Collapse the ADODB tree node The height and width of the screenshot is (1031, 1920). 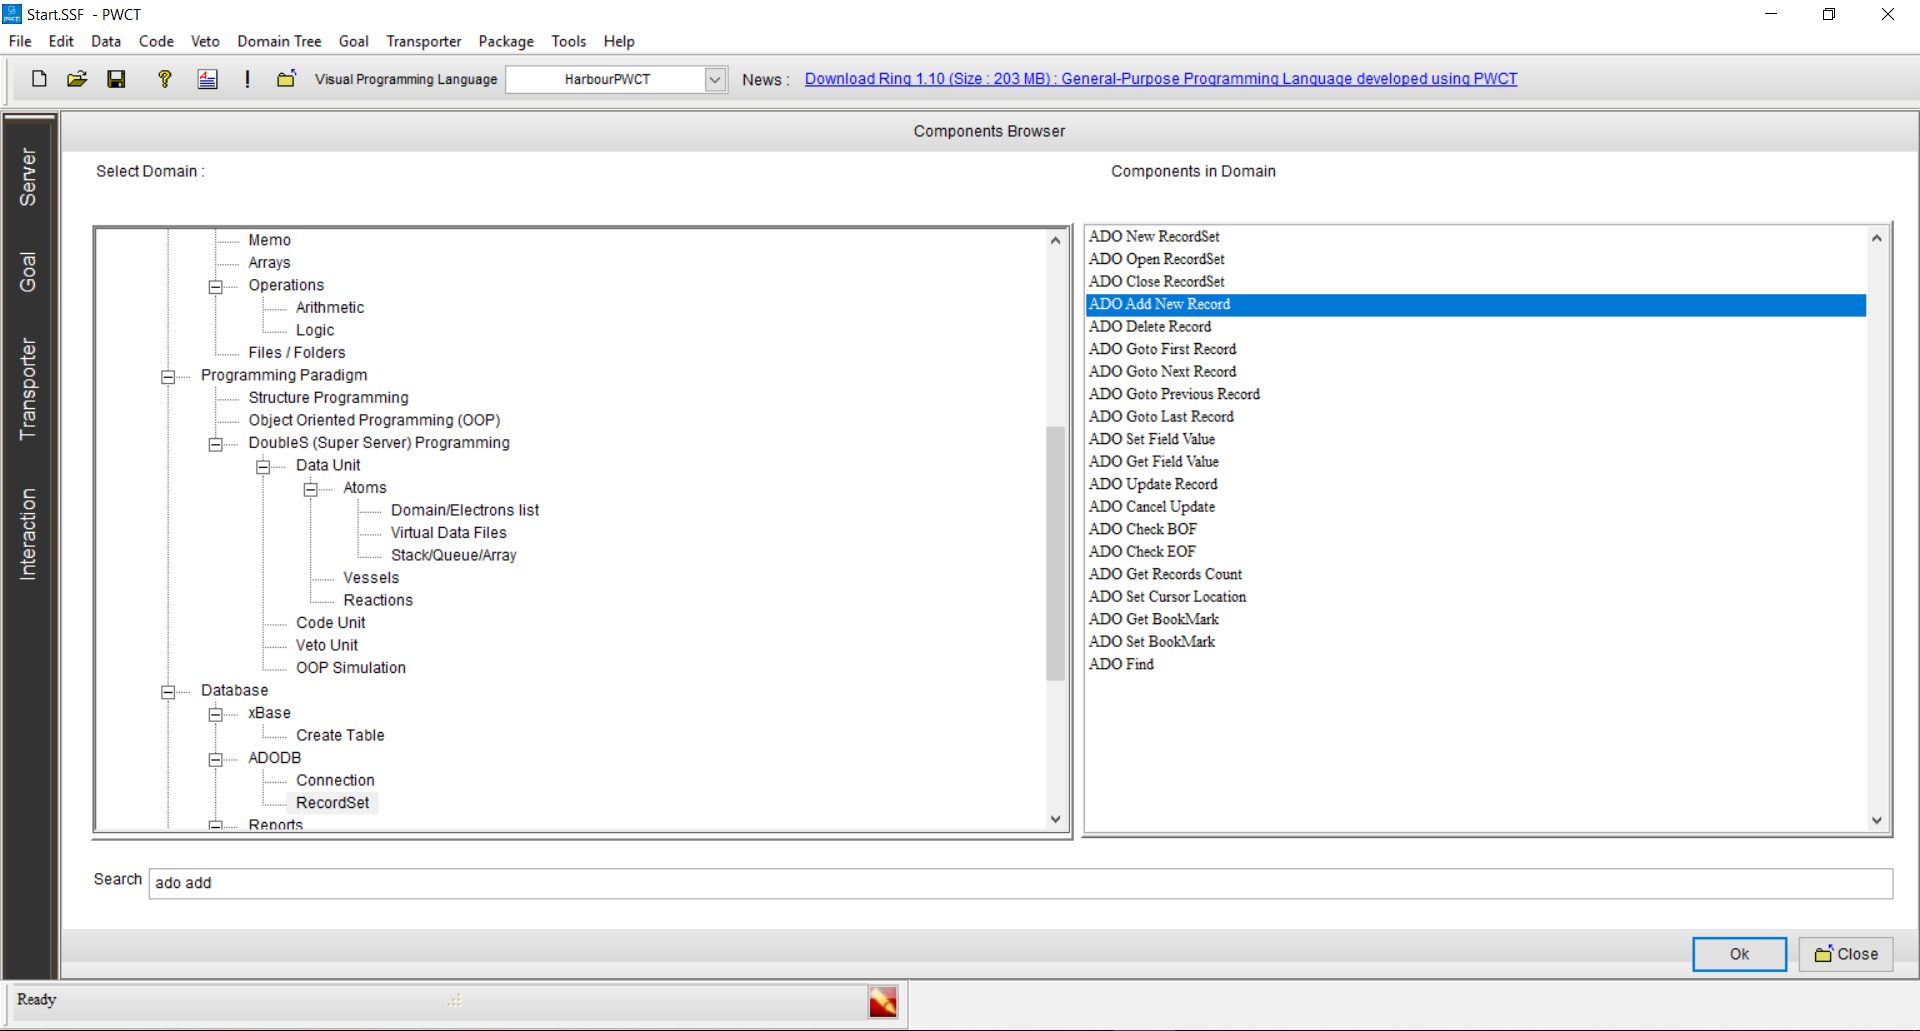[215, 760]
